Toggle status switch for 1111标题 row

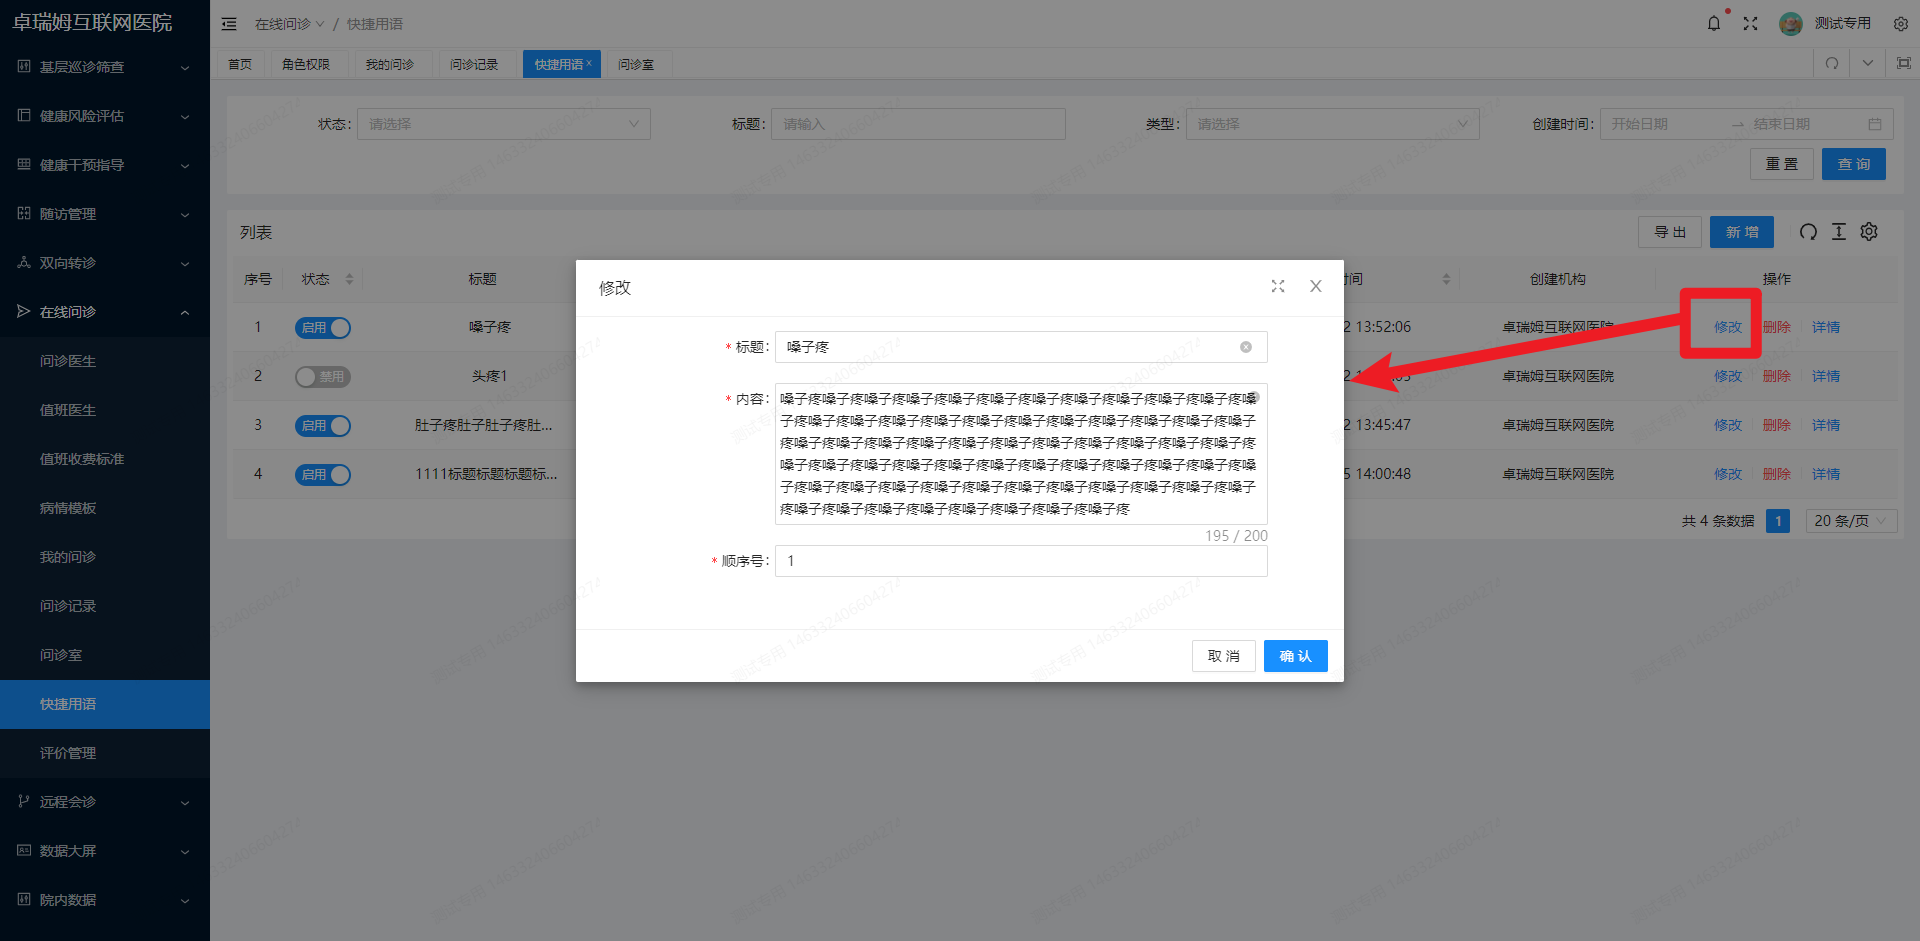click(322, 474)
